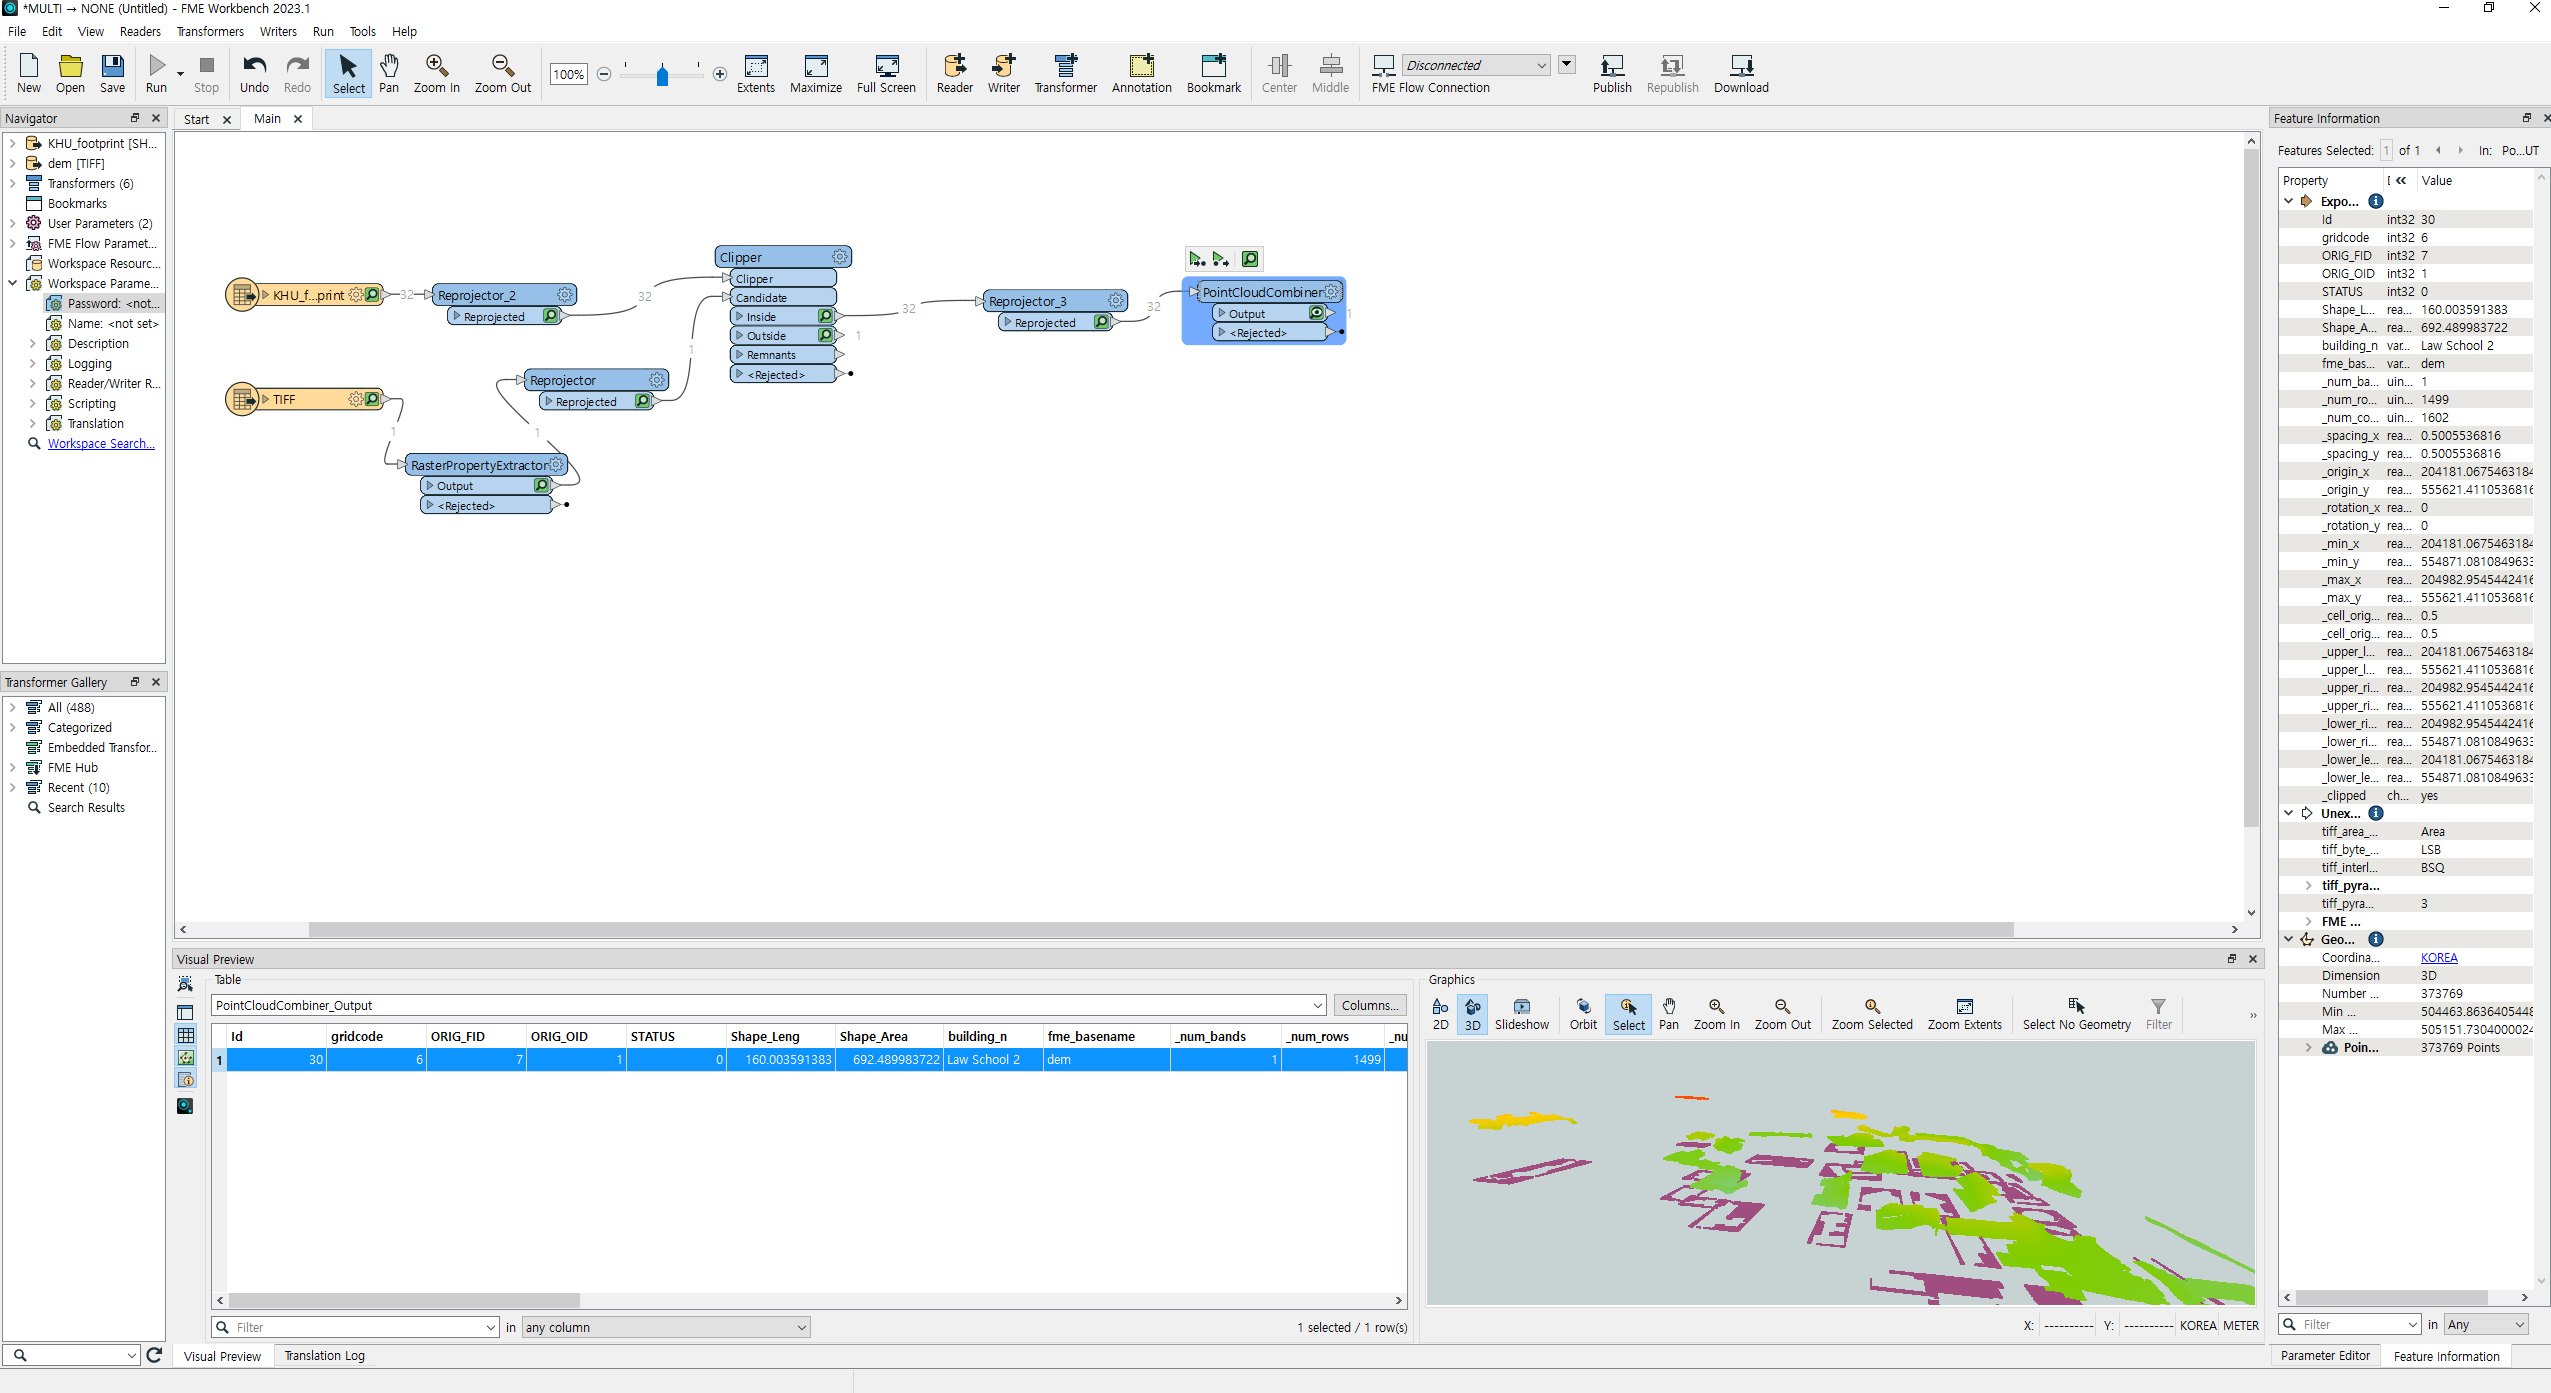This screenshot has width=2551, height=1393.
Task: Increase zoom with plus button
Action: tap(719, 74)
